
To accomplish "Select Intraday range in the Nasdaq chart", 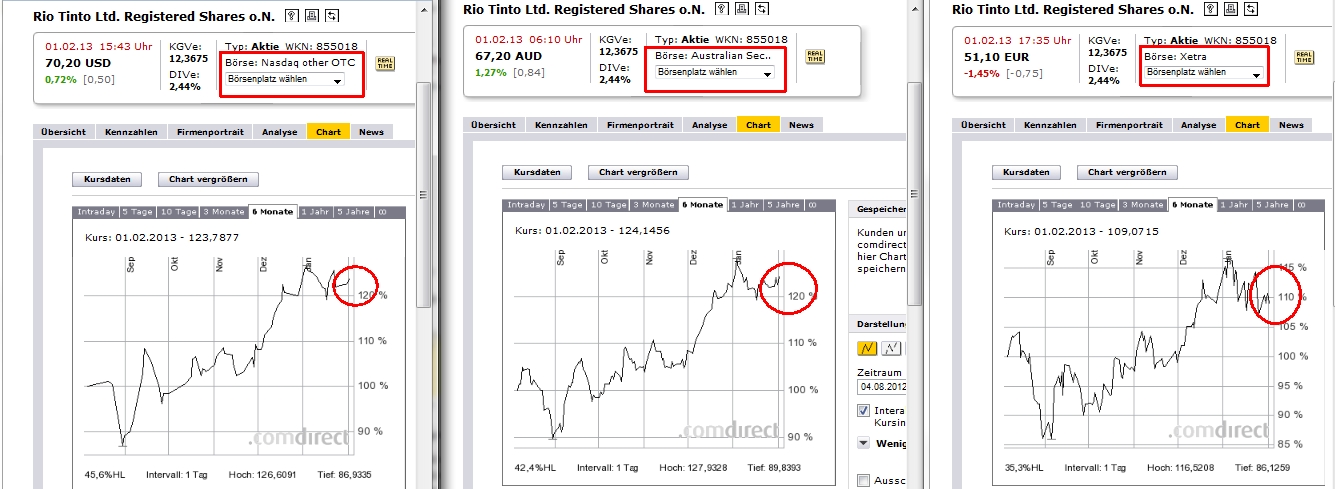I will [95, 212].
